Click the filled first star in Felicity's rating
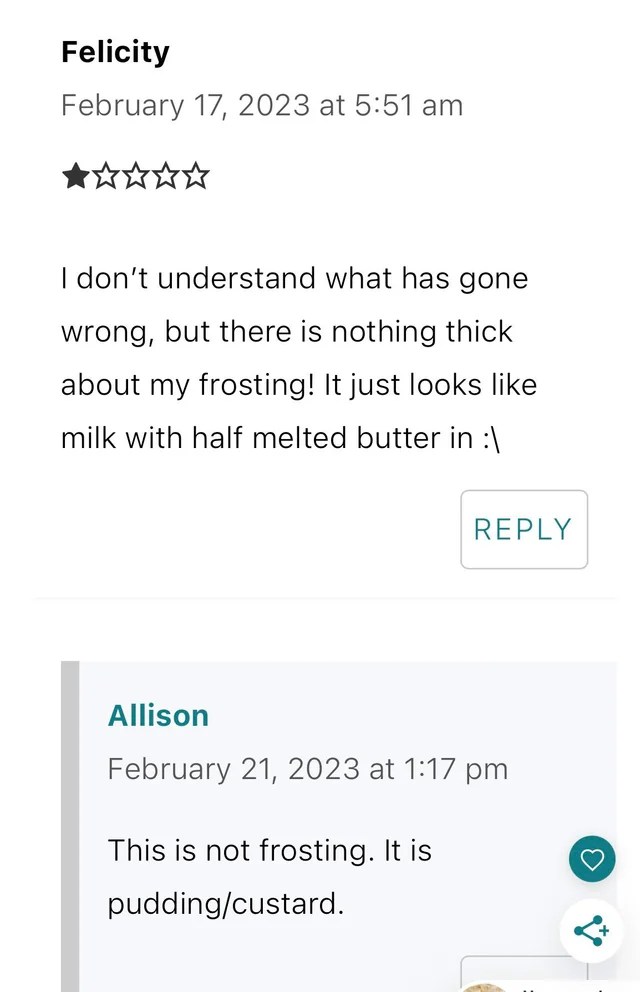This screenshot has height=992, width=640. point(75,178)
